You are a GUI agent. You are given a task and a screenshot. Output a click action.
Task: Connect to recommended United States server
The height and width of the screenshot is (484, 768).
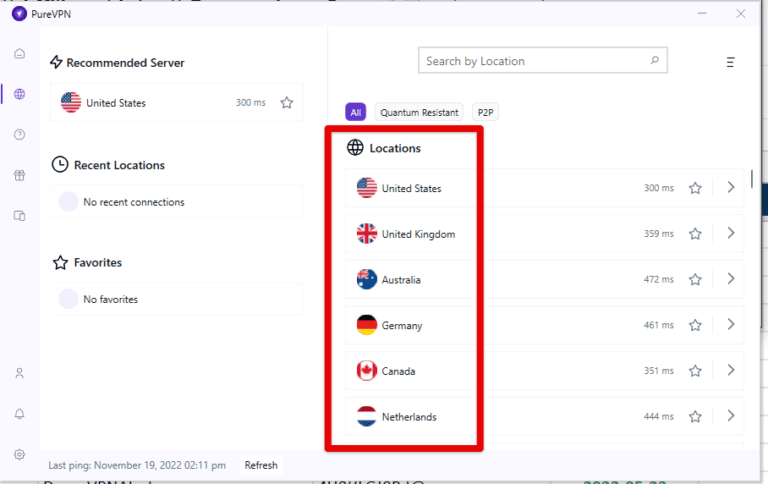click(176, 102)
